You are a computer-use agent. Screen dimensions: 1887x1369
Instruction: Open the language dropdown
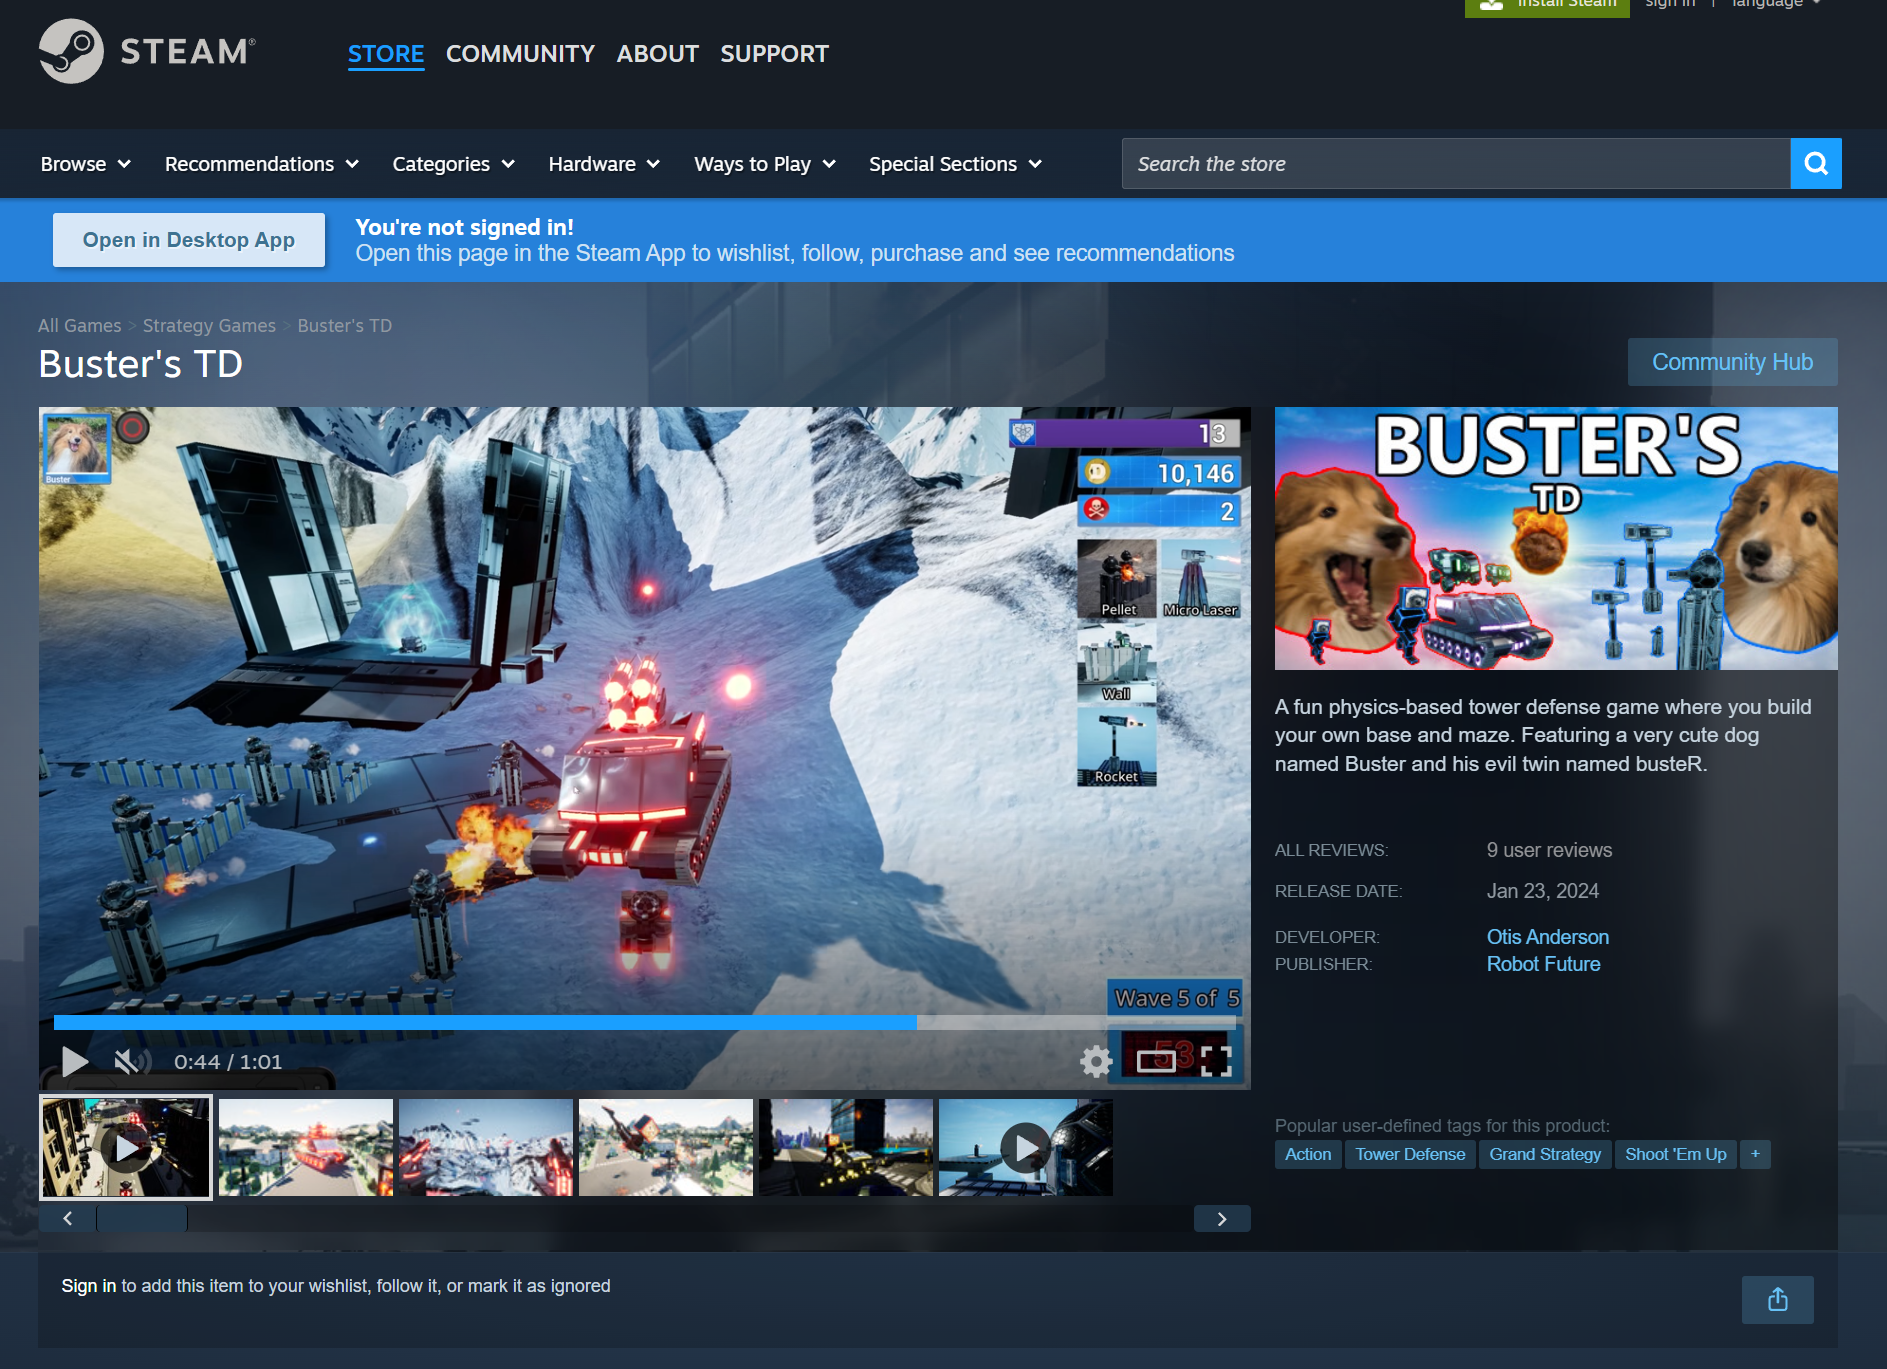1777,4
